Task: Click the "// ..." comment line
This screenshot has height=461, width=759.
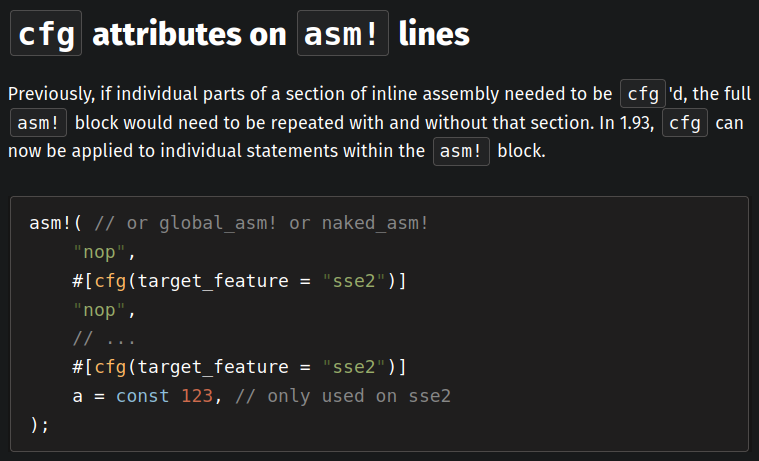Action: click(105, 338)
